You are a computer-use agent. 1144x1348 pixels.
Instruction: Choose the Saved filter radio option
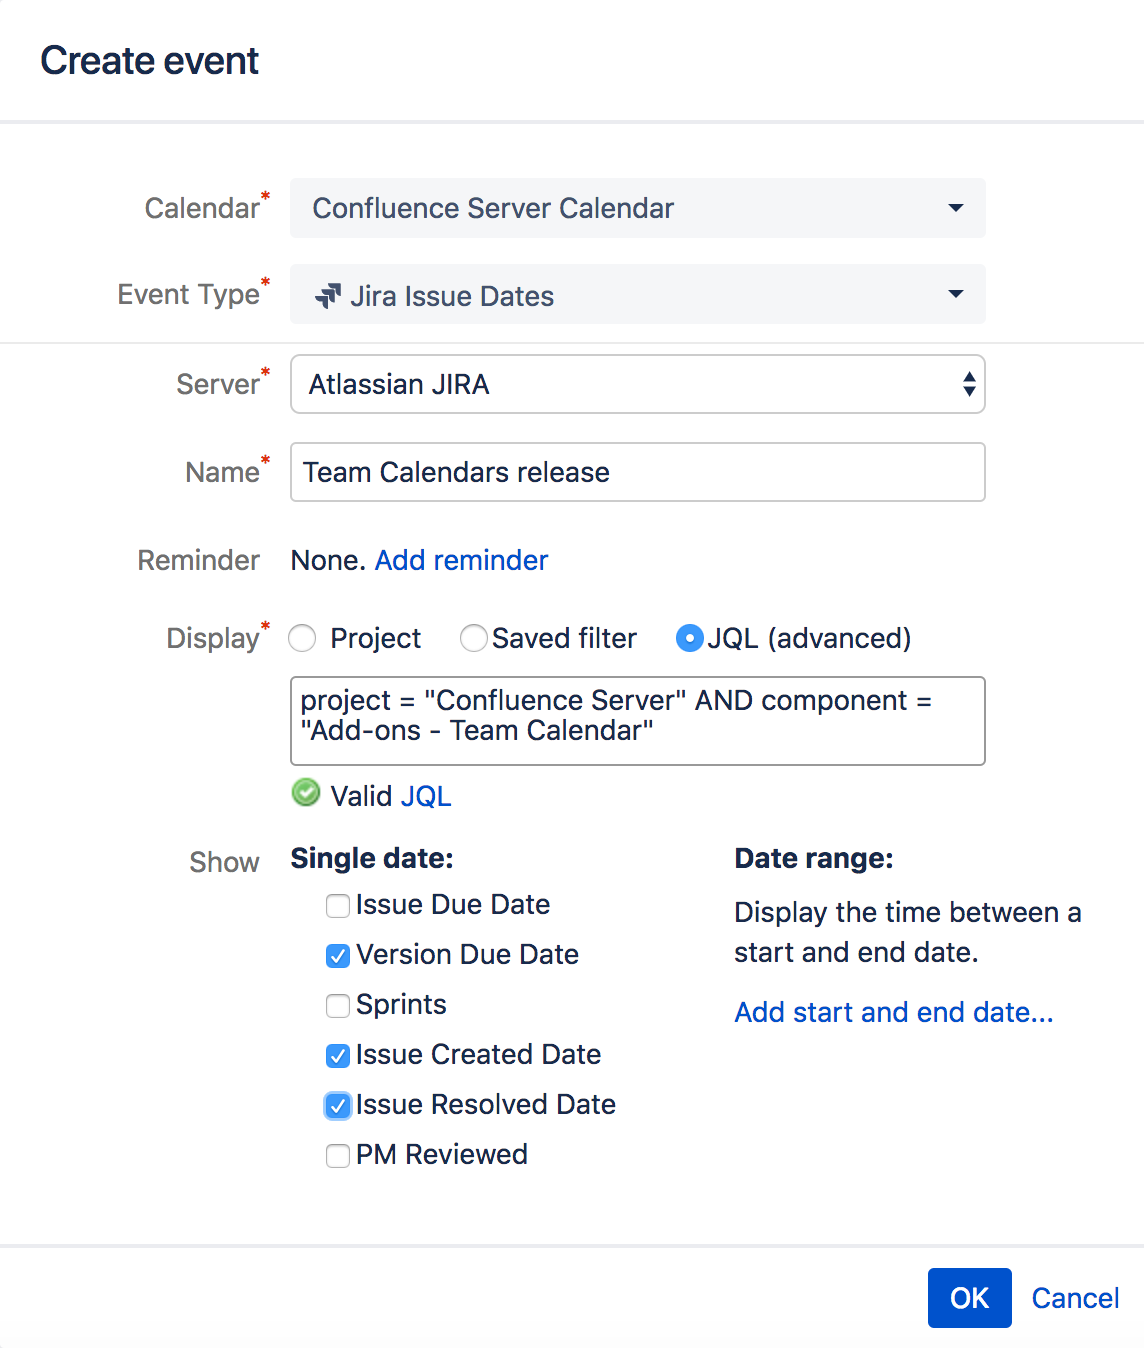pyautogui.click(x=473, y=638)
